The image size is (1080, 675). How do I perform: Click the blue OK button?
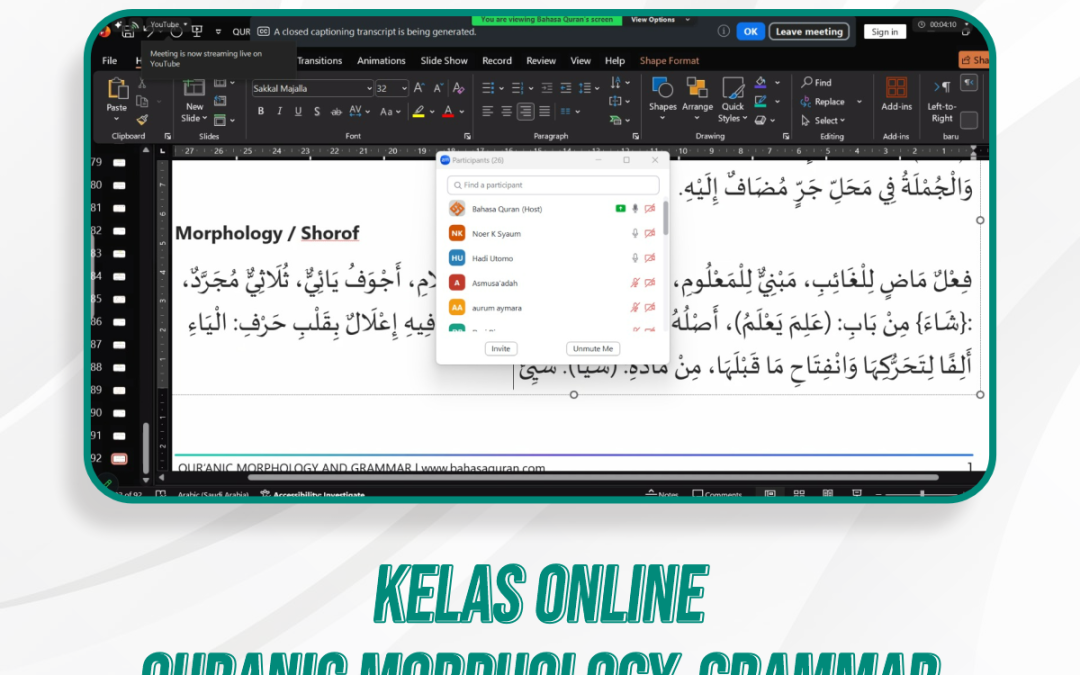pyautogui.click(x=750, y=32)
